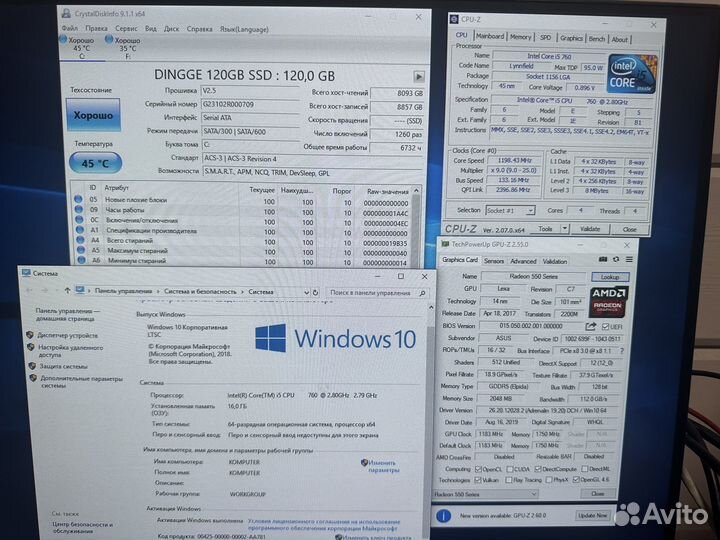
Task: Open the GPU-Z hamburger menu icon
Action: (x=629, y=259)
